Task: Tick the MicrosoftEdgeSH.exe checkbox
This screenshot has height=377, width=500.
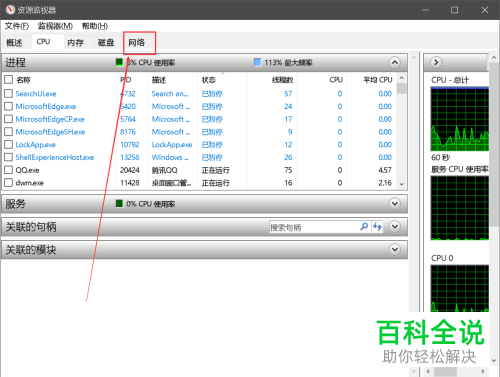Action: click(x=9, y=132)
